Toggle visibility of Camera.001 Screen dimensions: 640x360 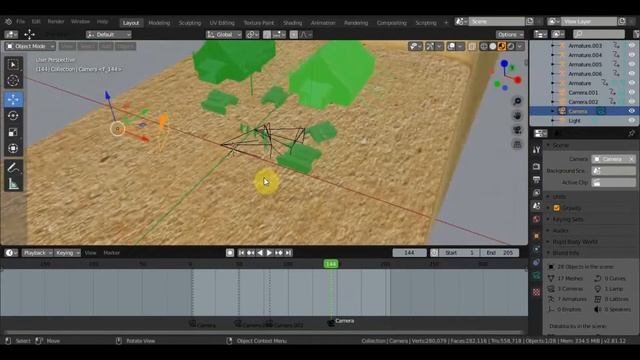pos(632,93)
